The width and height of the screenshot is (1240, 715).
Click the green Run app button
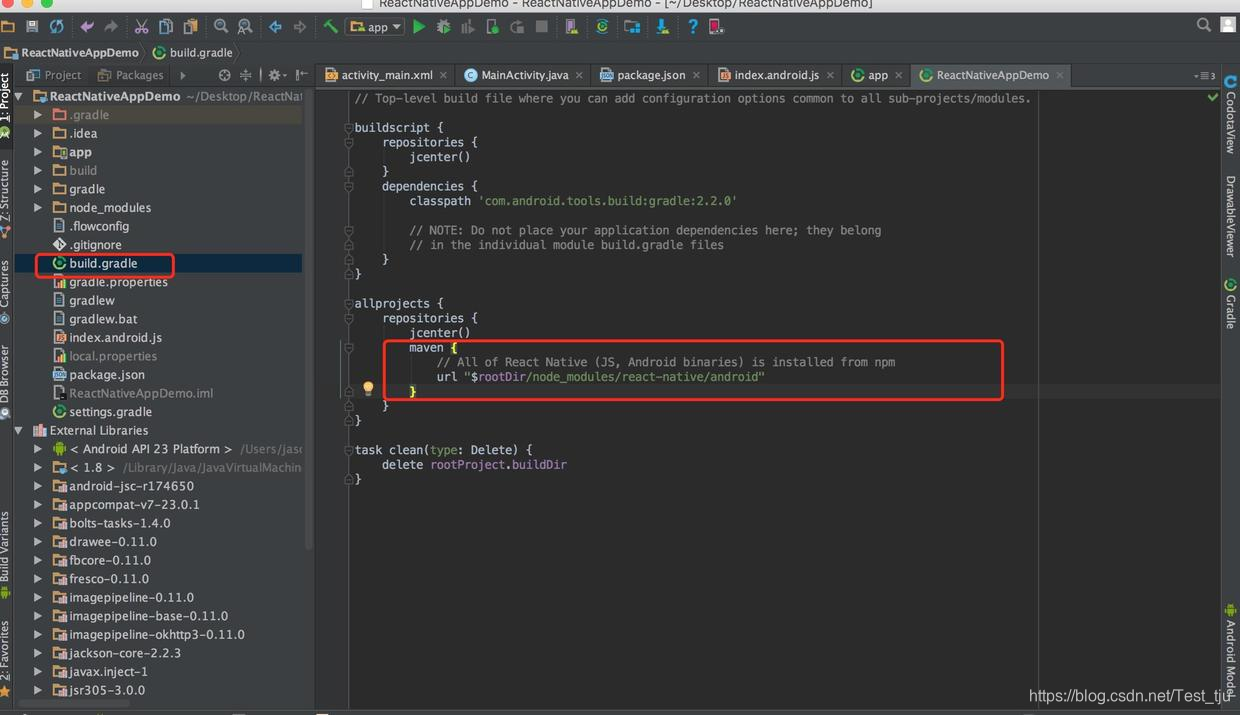pos(419,26)
